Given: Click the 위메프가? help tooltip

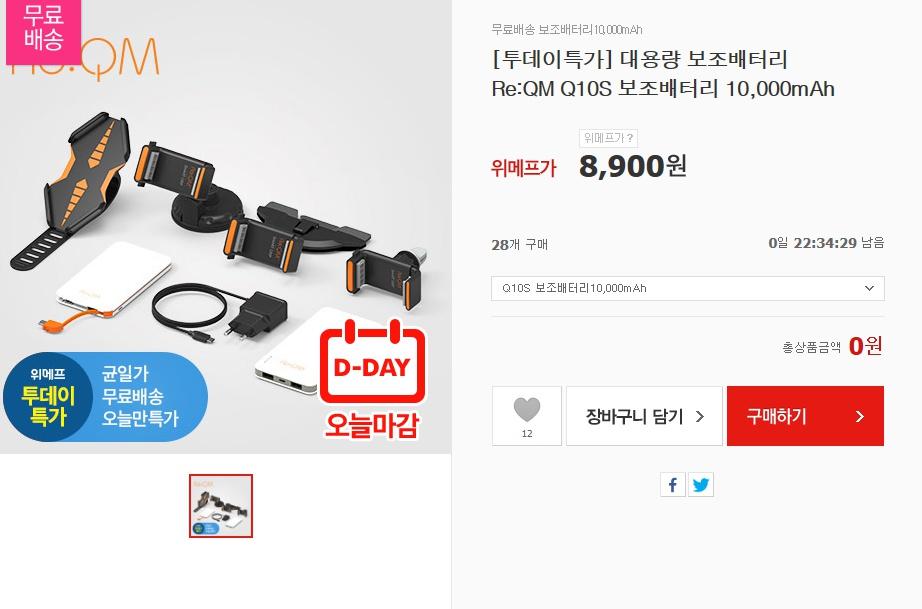Looking at the screenshot, I should click(x=608, y=138).
